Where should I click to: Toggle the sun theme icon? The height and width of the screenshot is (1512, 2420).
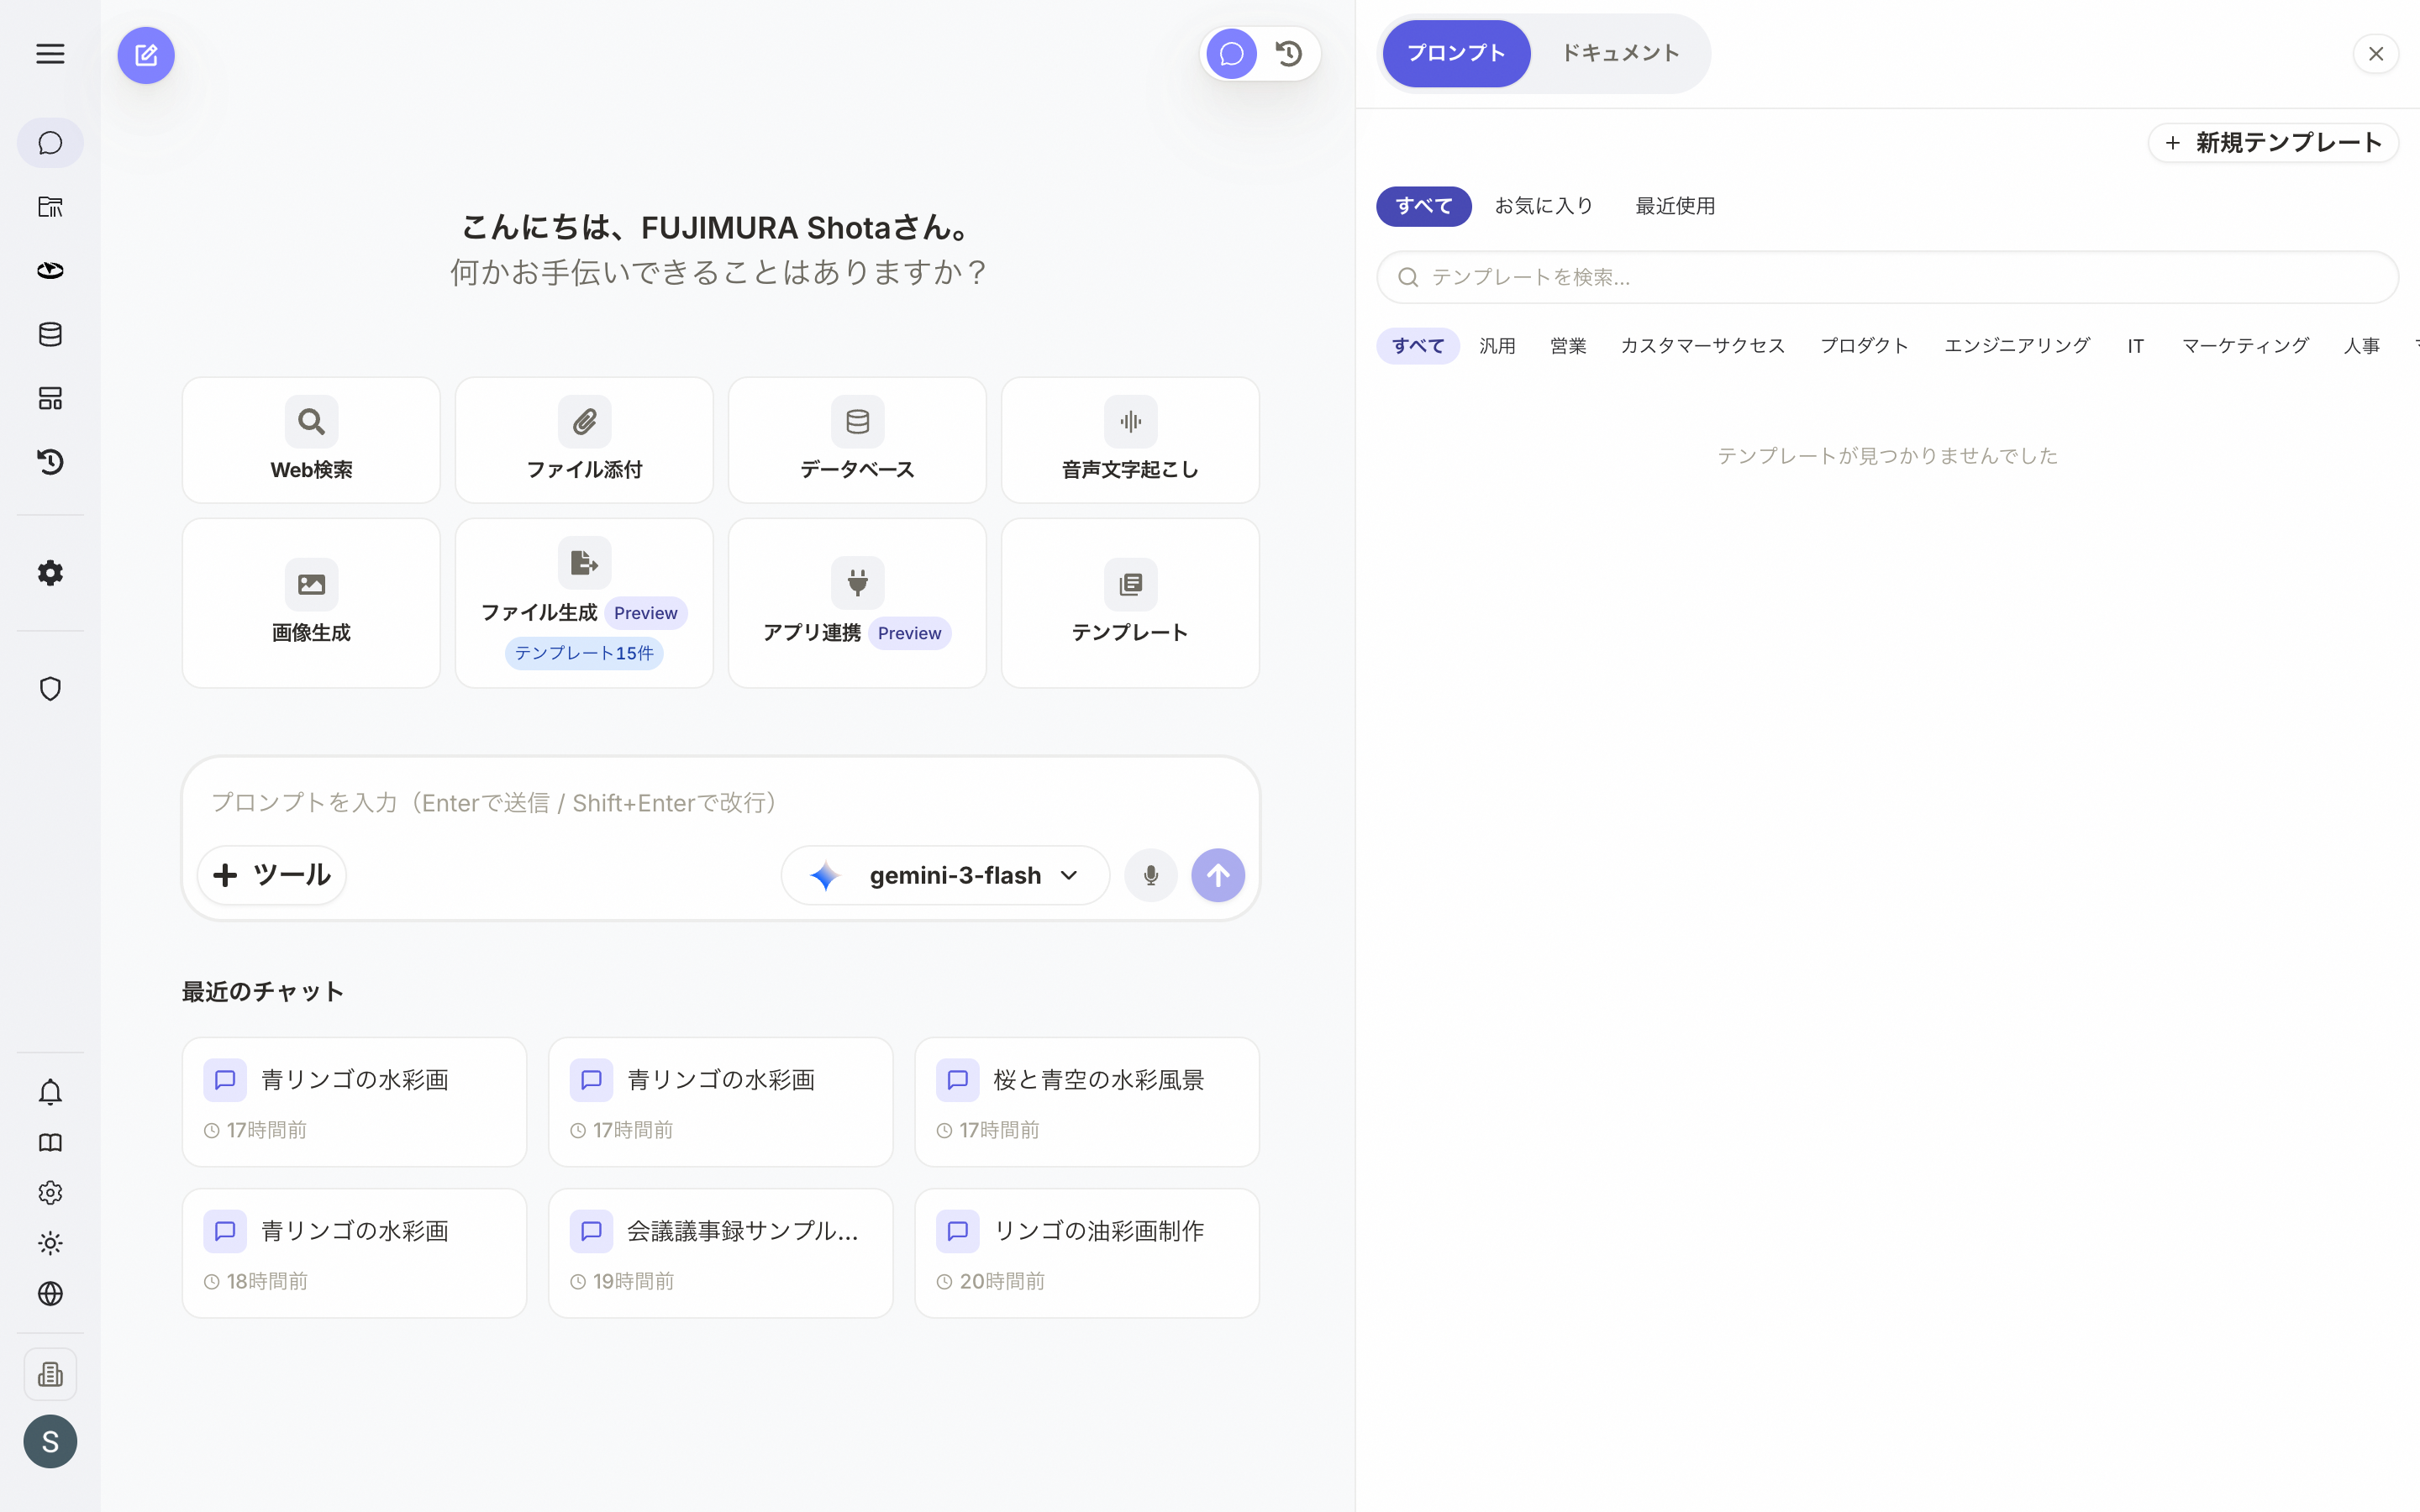[50, 1243]
